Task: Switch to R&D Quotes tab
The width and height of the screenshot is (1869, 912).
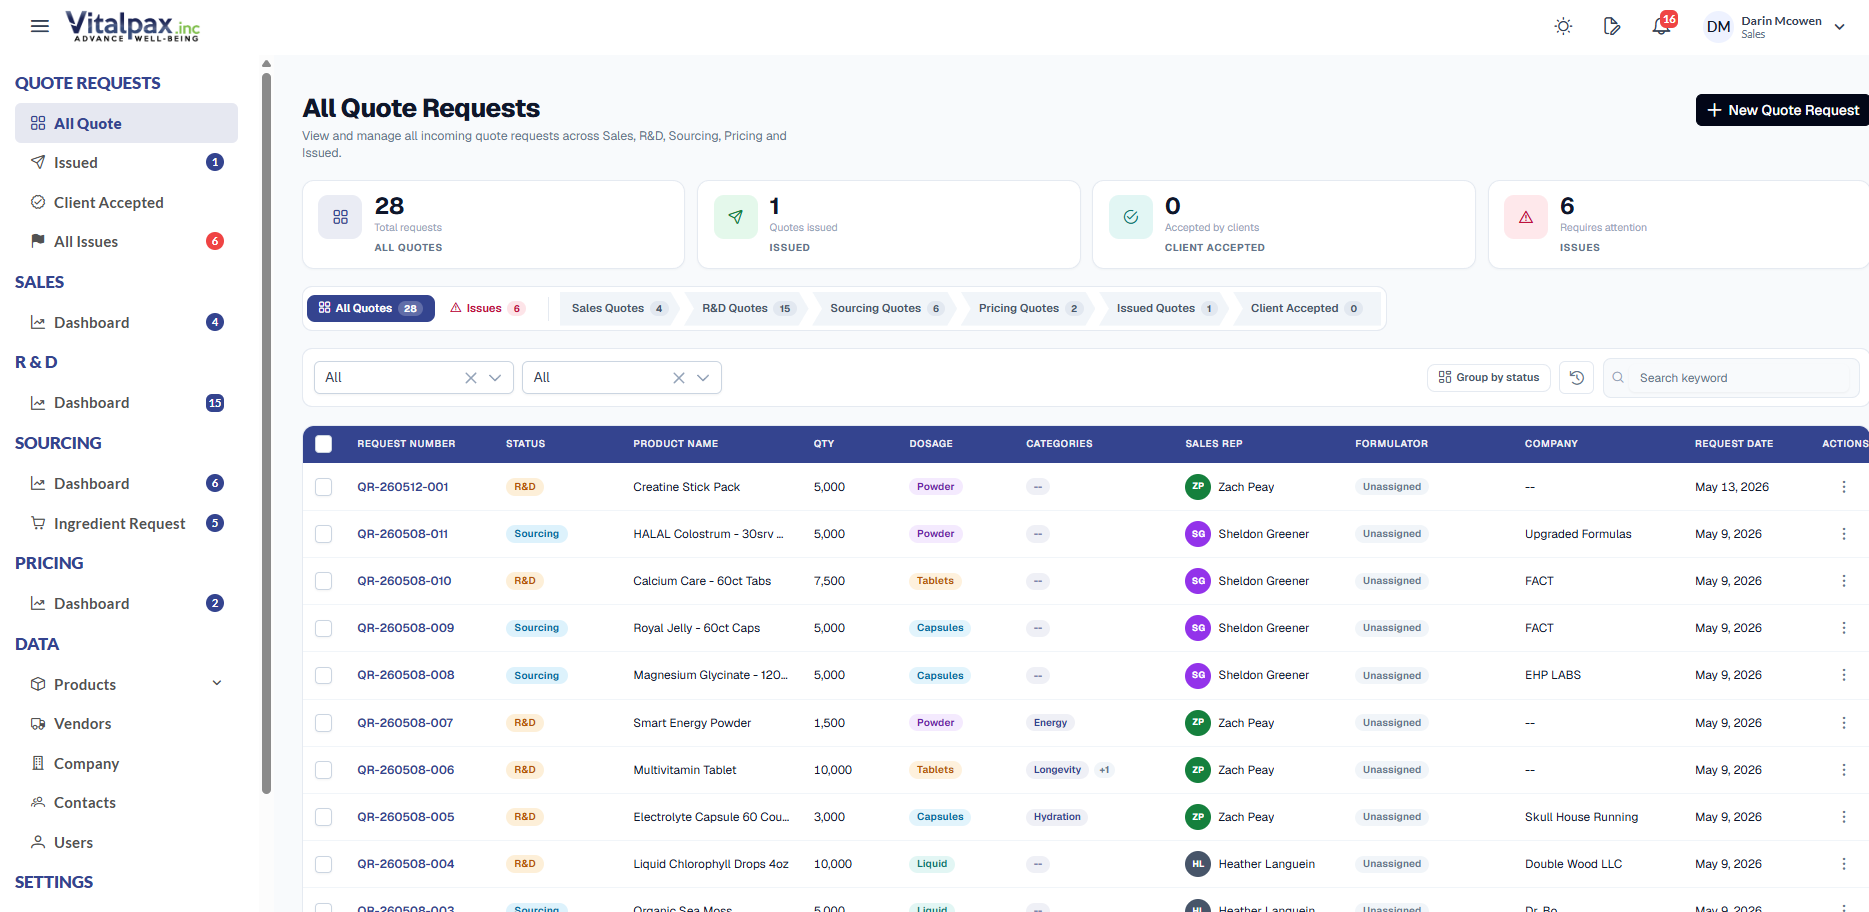Action: tap(747, 308)
